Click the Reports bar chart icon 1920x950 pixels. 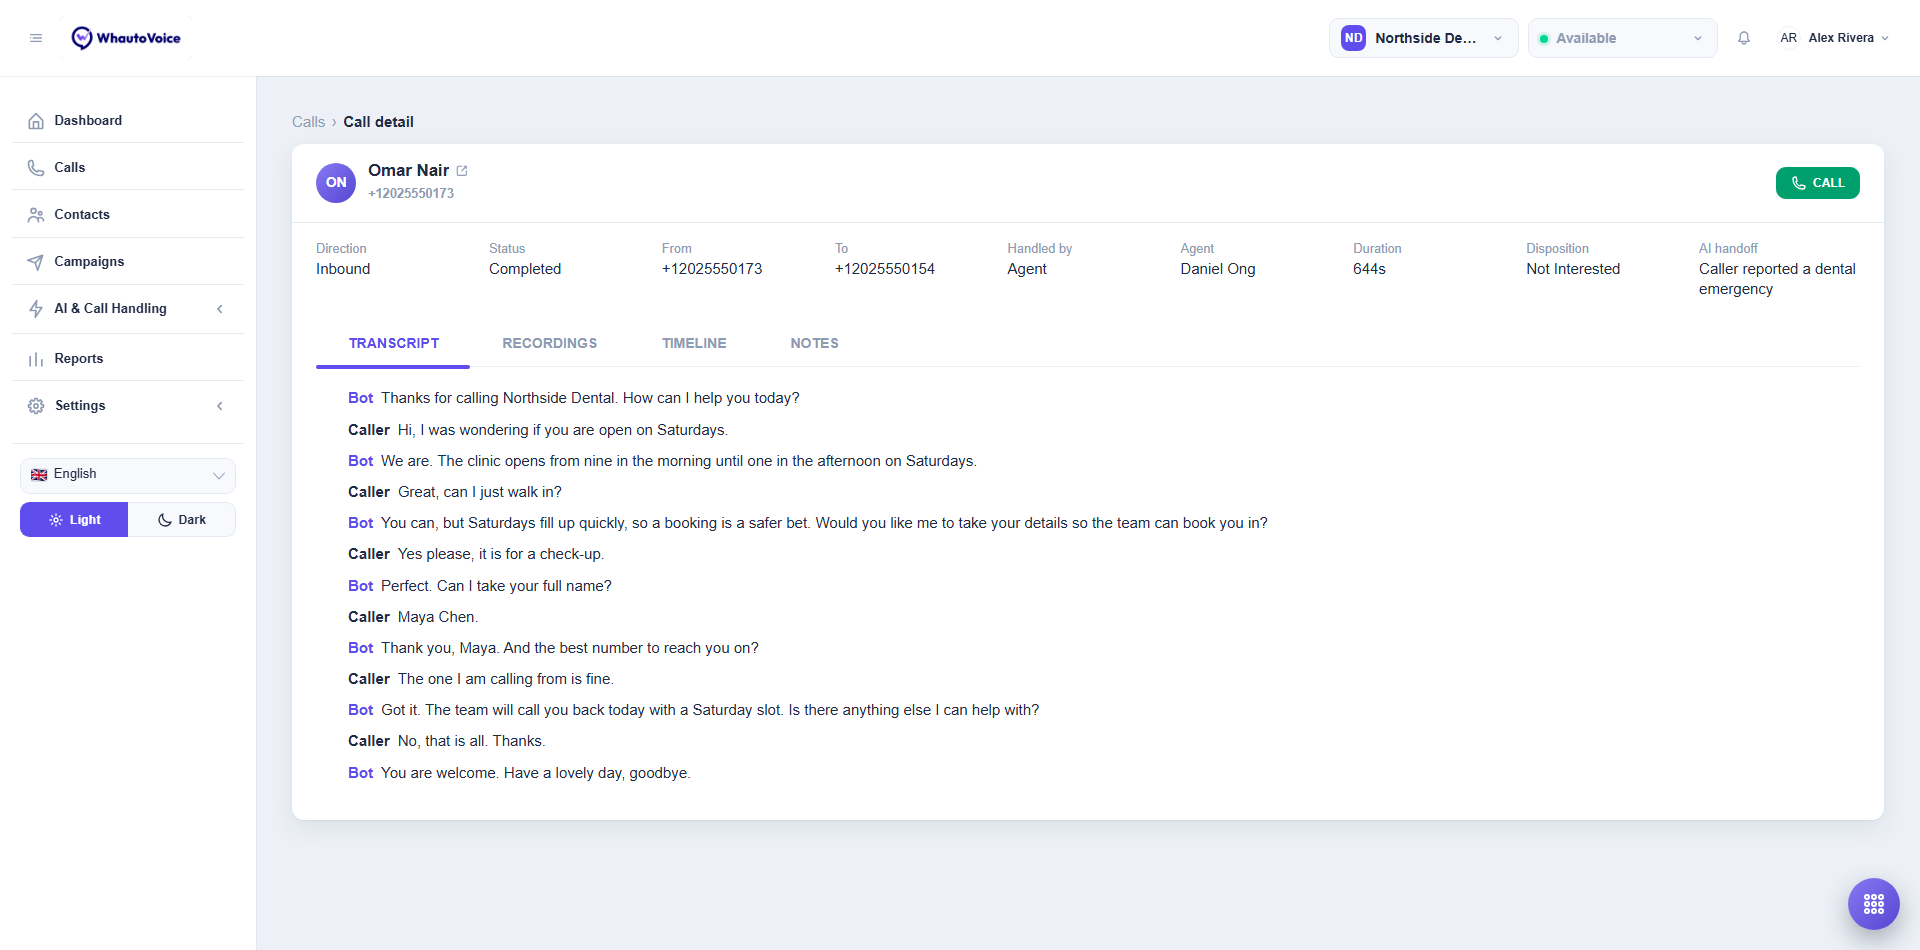(x=36, y=359)
